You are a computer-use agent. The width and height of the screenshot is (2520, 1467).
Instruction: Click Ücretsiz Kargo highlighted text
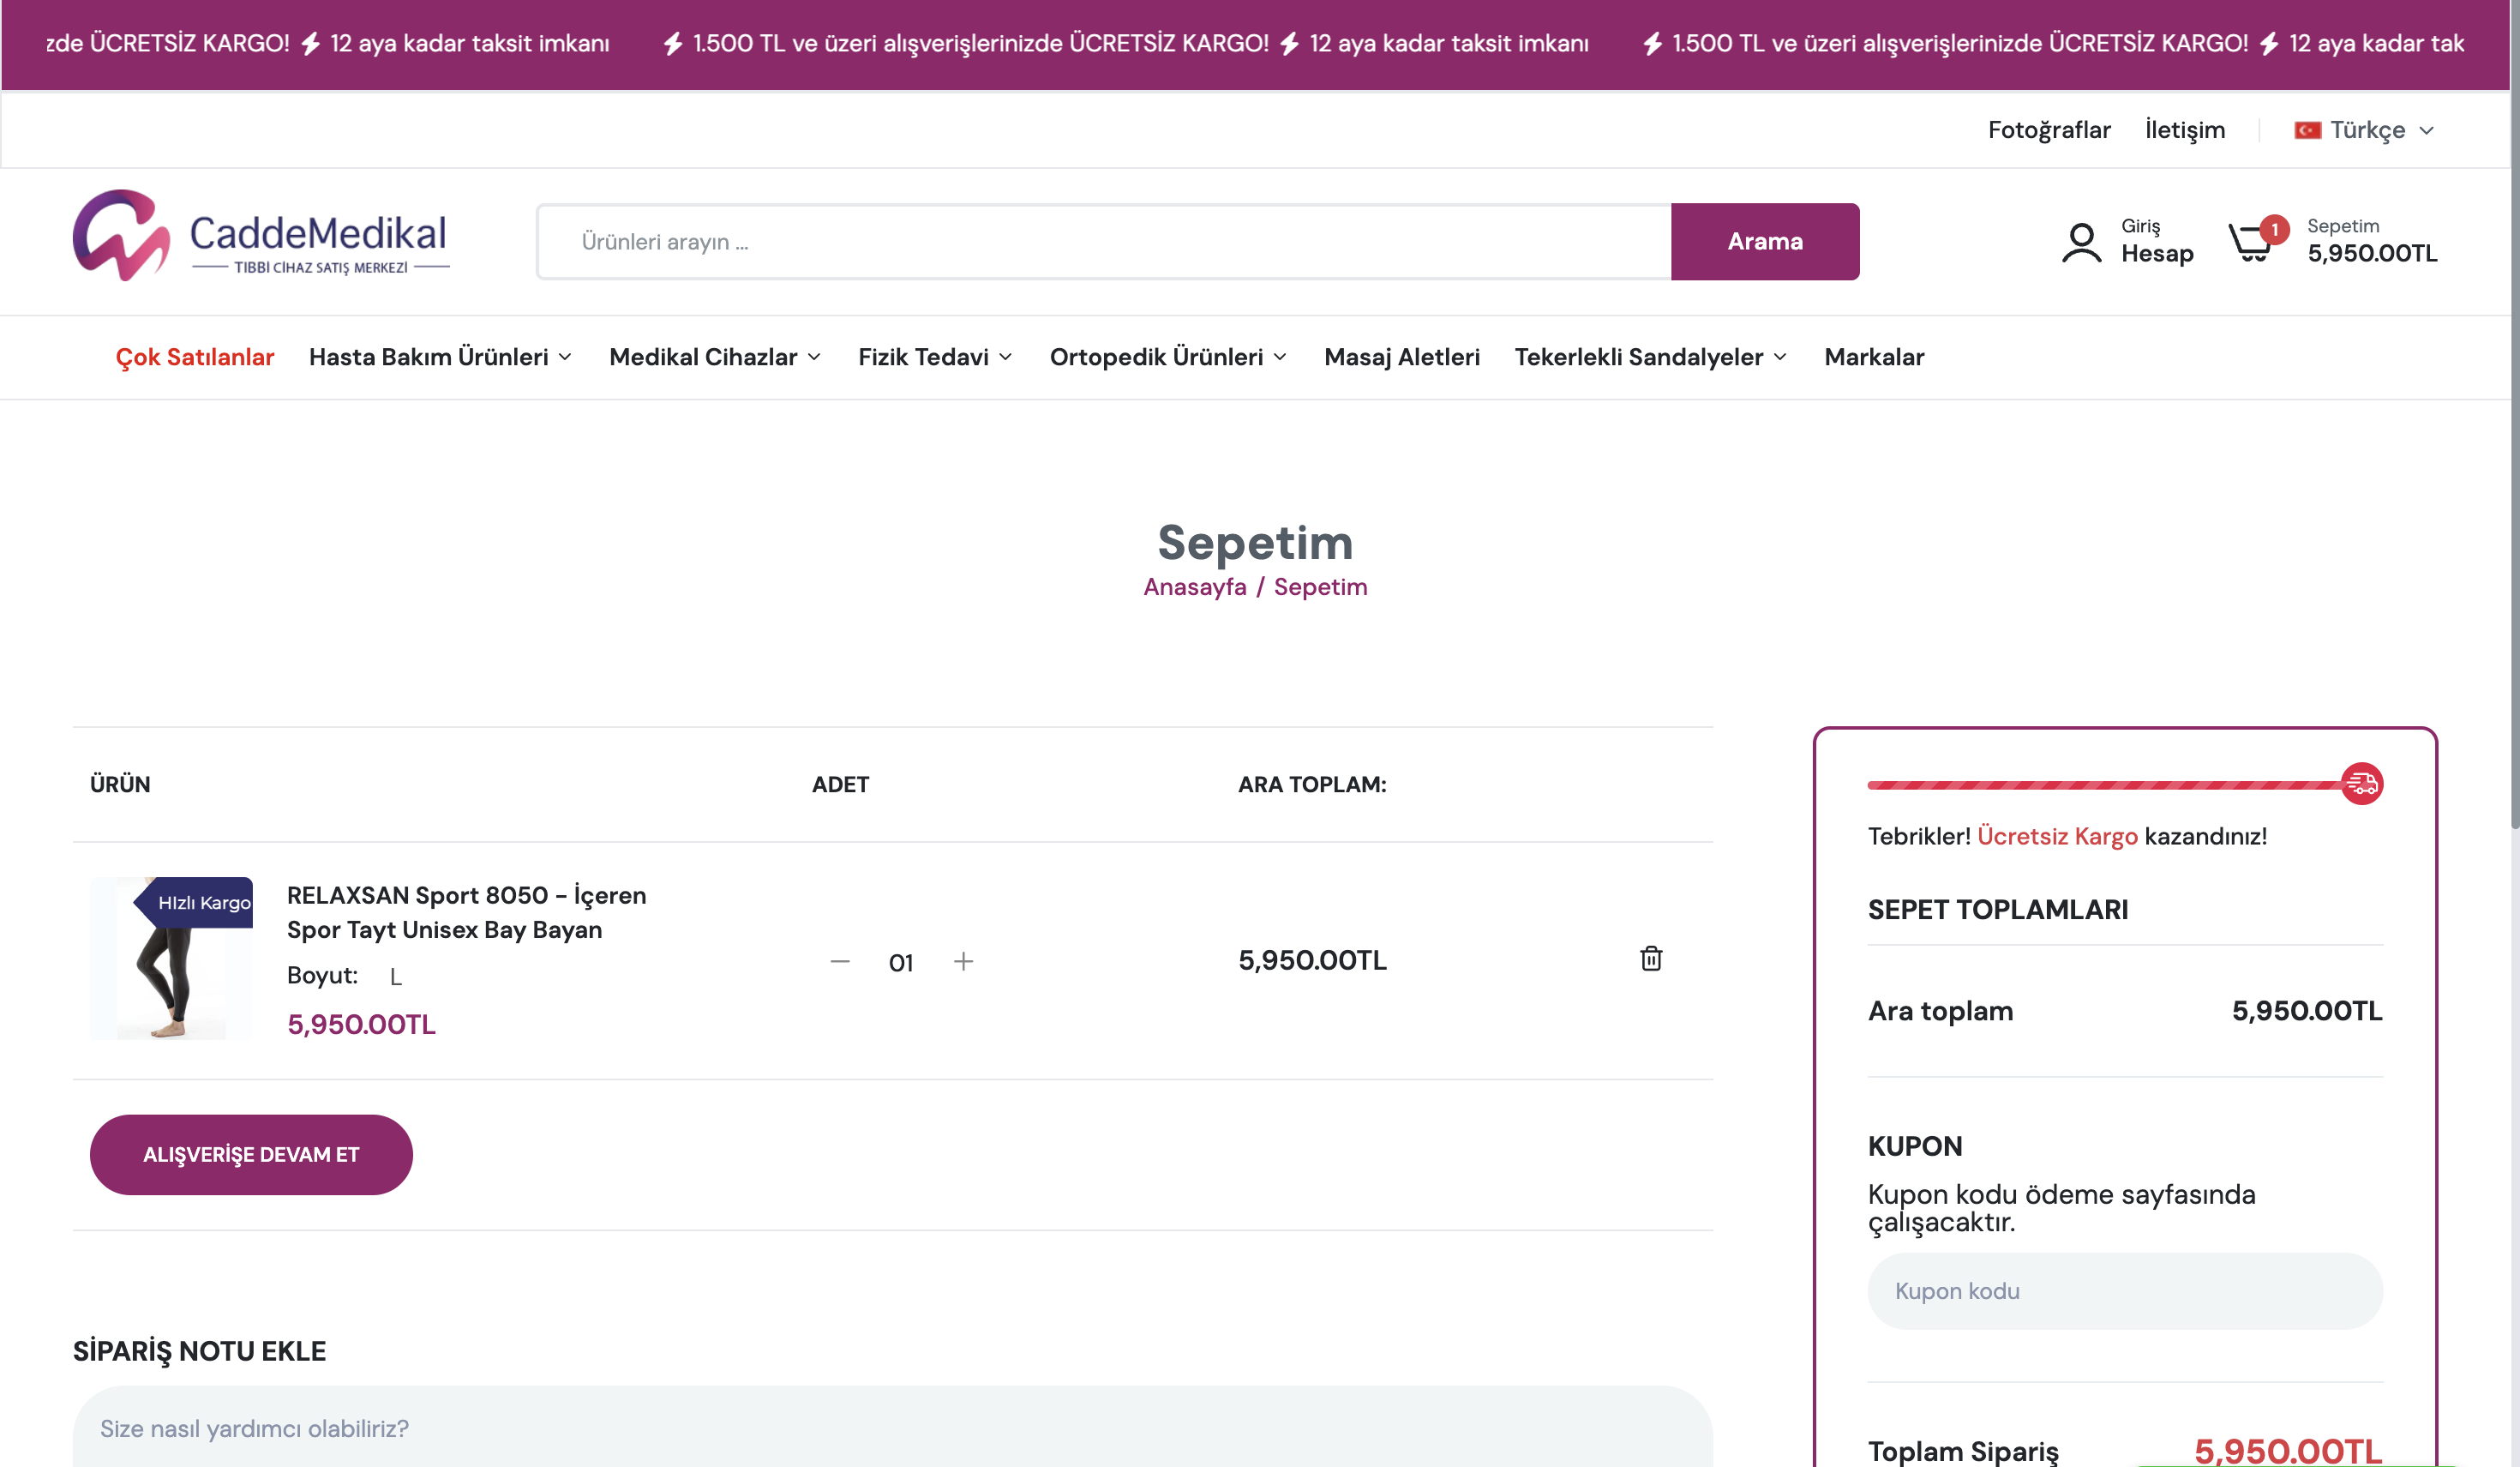pyautogui.click(x=2057, y=836)
